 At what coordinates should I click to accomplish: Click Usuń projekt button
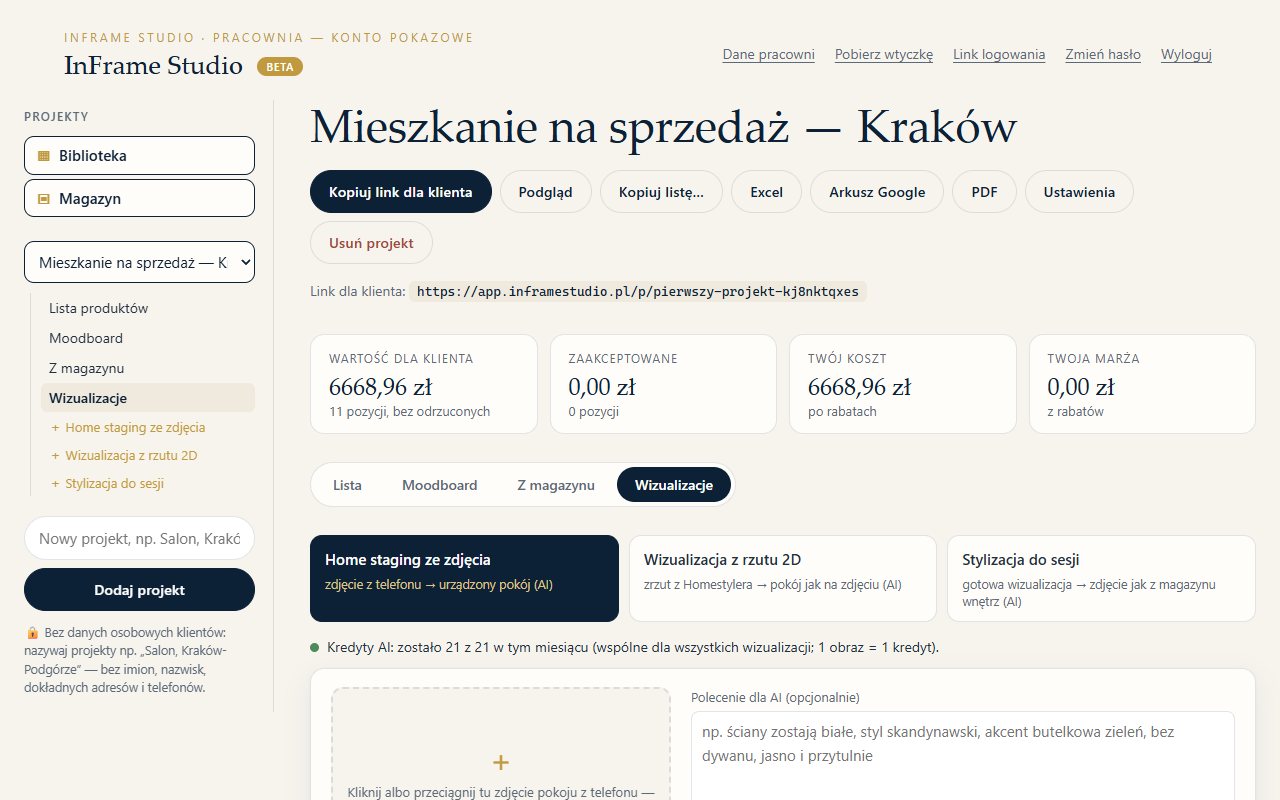point(371,243)
